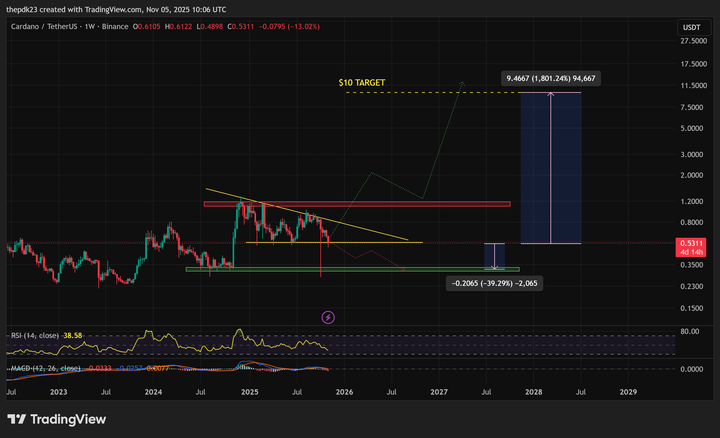Open the MACD indicator legend
Viewport: 720px width, 438px height.
click(45, 369)
